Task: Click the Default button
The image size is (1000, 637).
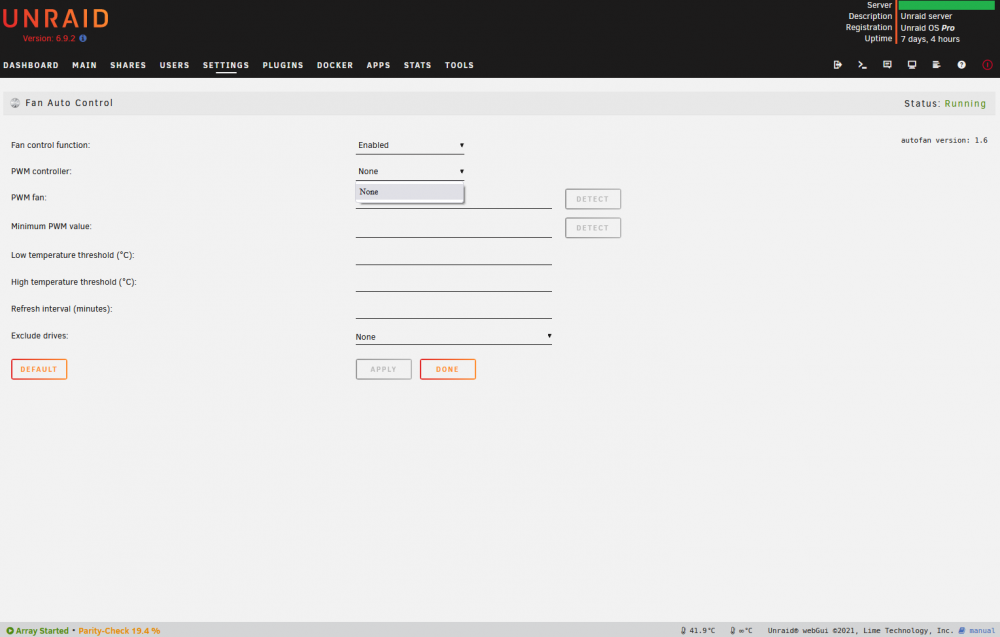Action: coord(39,369)
